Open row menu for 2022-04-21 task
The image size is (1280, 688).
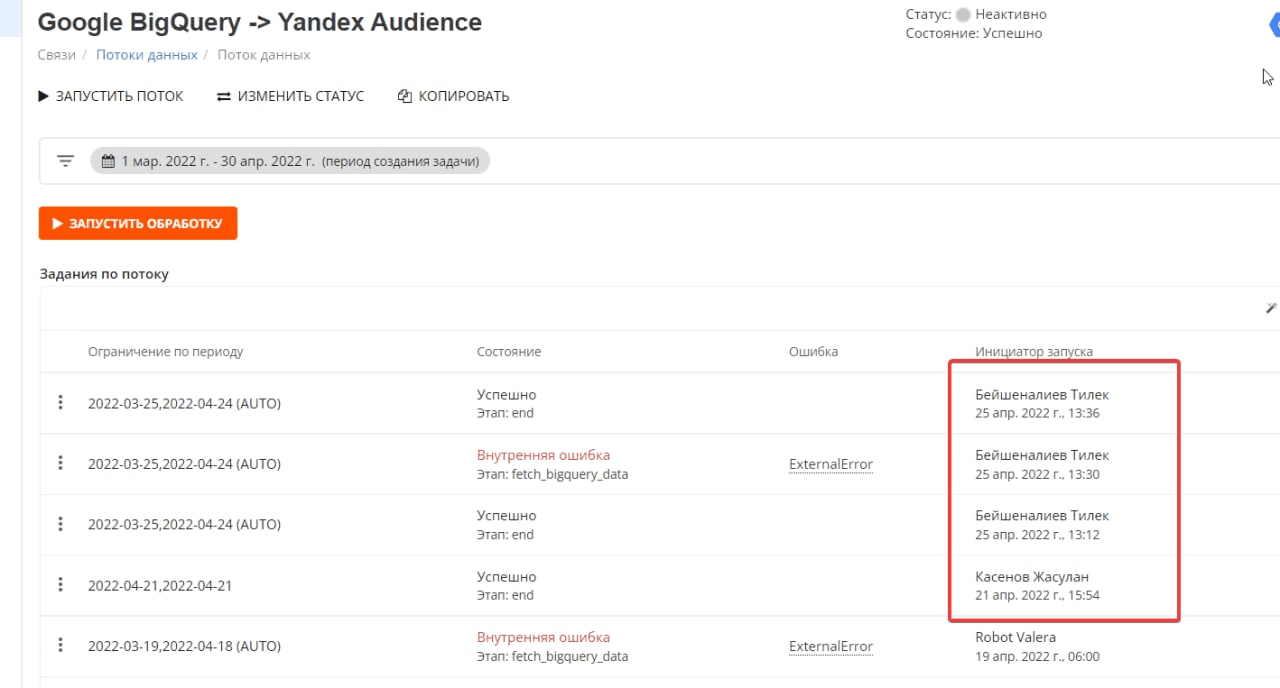60,585
